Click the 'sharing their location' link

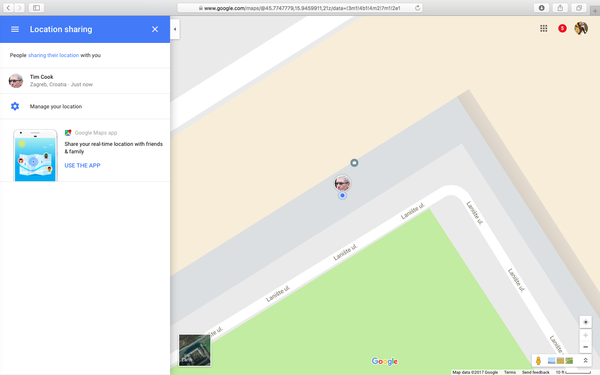[x=54, y=55]
